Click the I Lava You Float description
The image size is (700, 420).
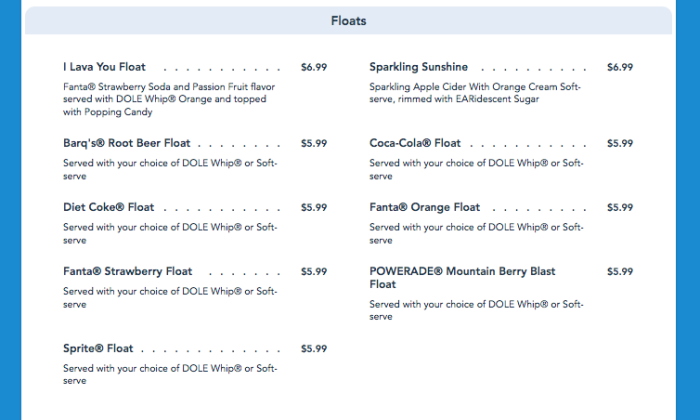coord(168,99)
